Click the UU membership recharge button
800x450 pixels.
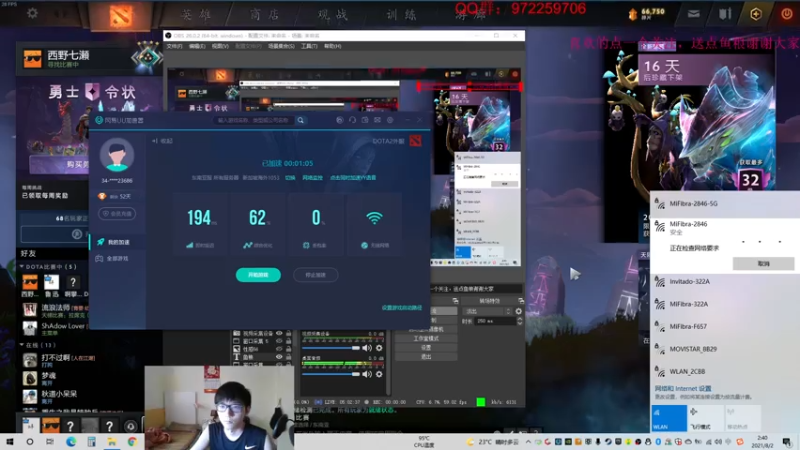point(117,214)
